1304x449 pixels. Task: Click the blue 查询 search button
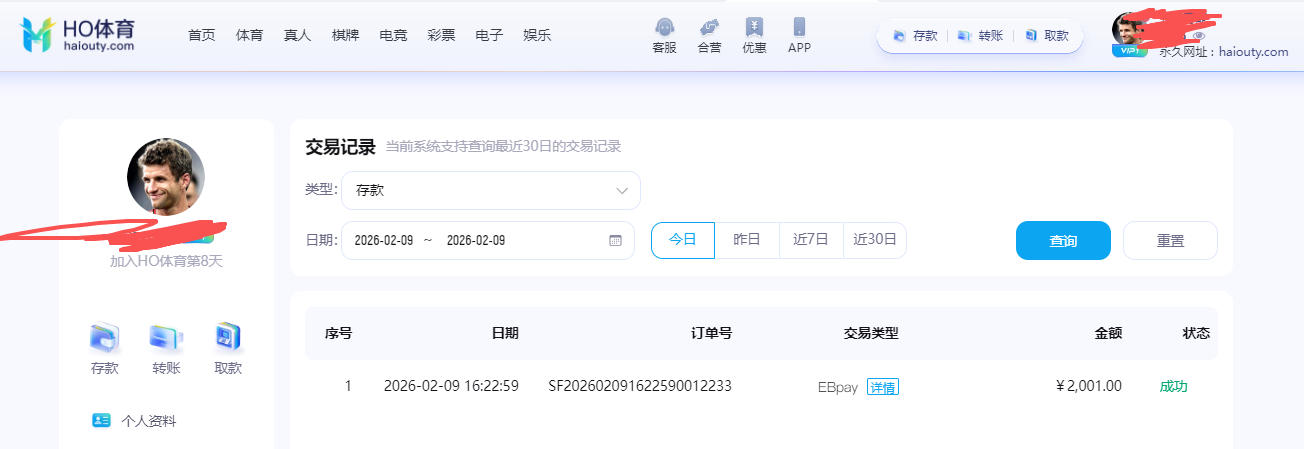pos(1063,241)
